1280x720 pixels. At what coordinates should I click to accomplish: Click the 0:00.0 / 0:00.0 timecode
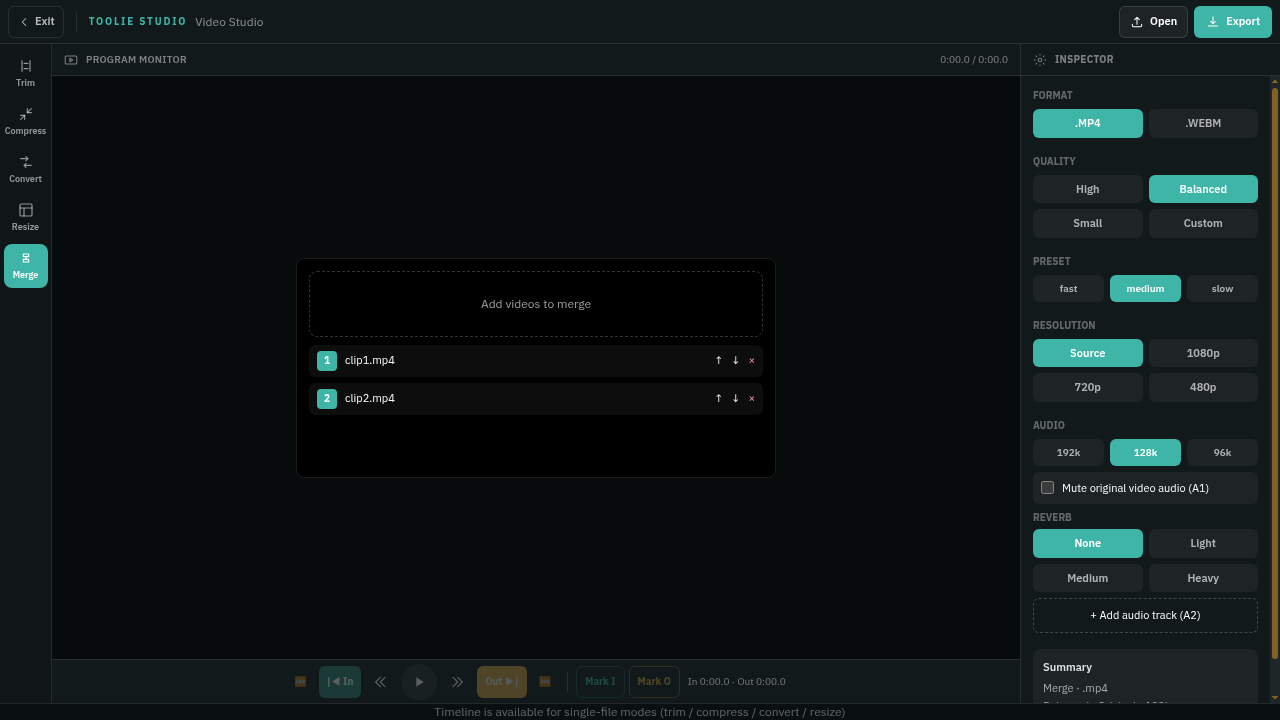[x=974, y=60]
